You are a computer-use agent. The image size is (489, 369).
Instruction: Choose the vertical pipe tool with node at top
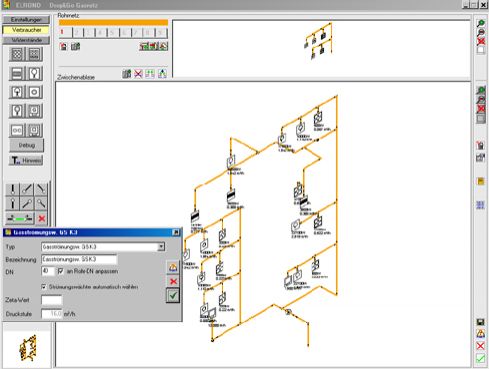pos(13,203)
